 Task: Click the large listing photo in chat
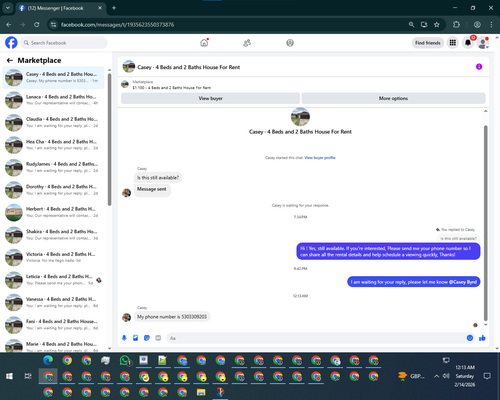coord(300,117)
